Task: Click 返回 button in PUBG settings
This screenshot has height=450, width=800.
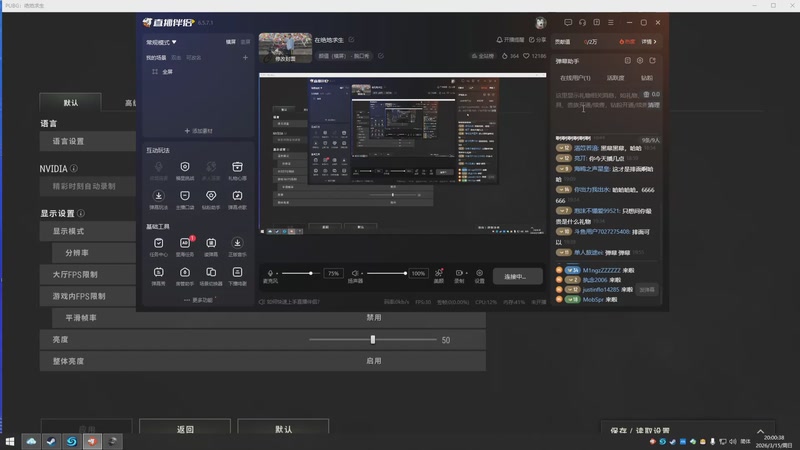Action: pyautogui.click(x=185, y=429)
